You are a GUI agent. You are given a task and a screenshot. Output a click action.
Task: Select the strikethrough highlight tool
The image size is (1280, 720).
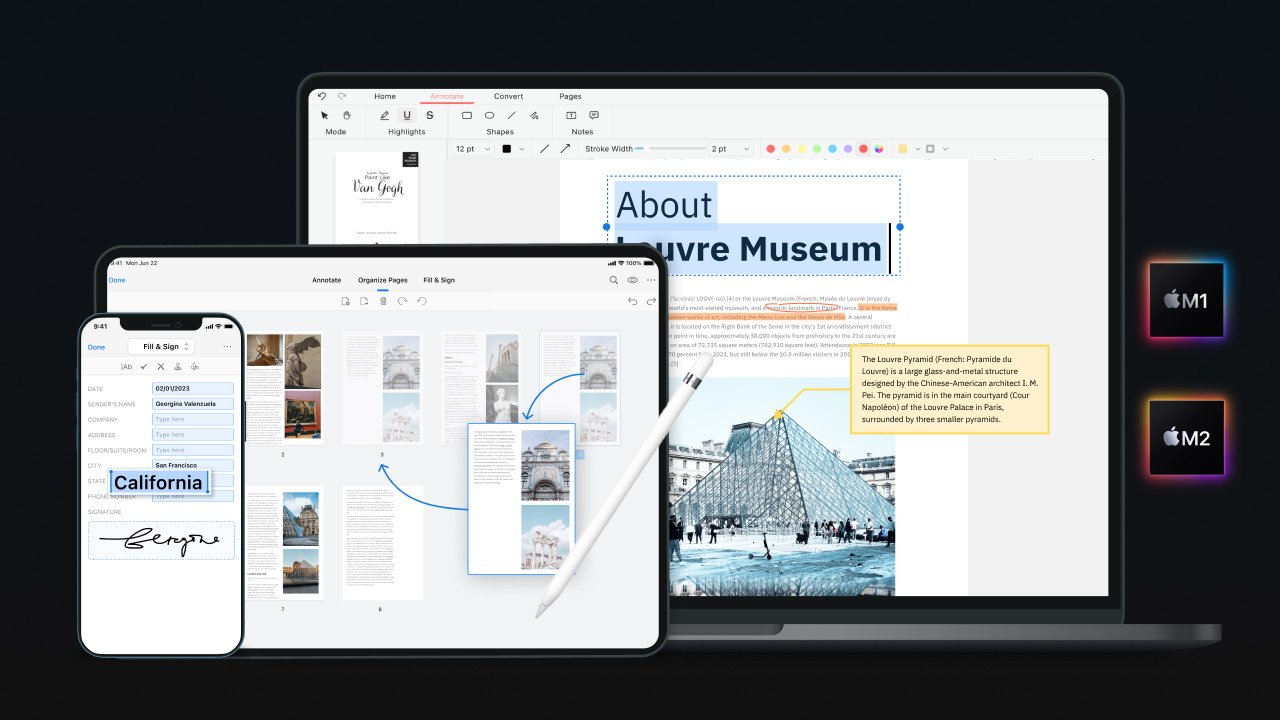(x=430, y=116)
